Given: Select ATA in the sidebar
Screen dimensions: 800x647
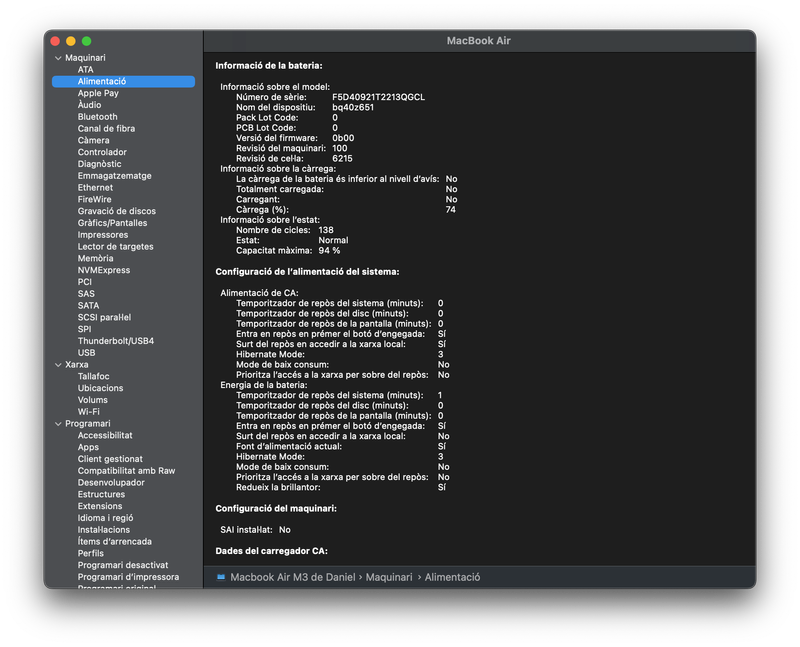Looking at the screenshot, I should [x=86, y=70].
